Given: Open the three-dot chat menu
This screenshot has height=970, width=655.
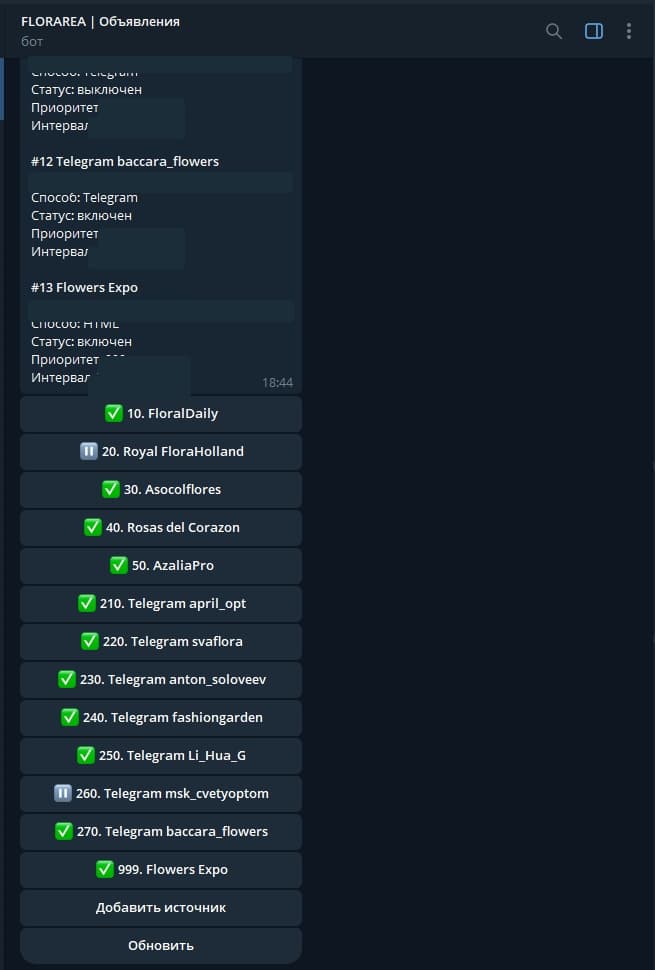Looking at the screenshot, I should [x=628, y=31].
